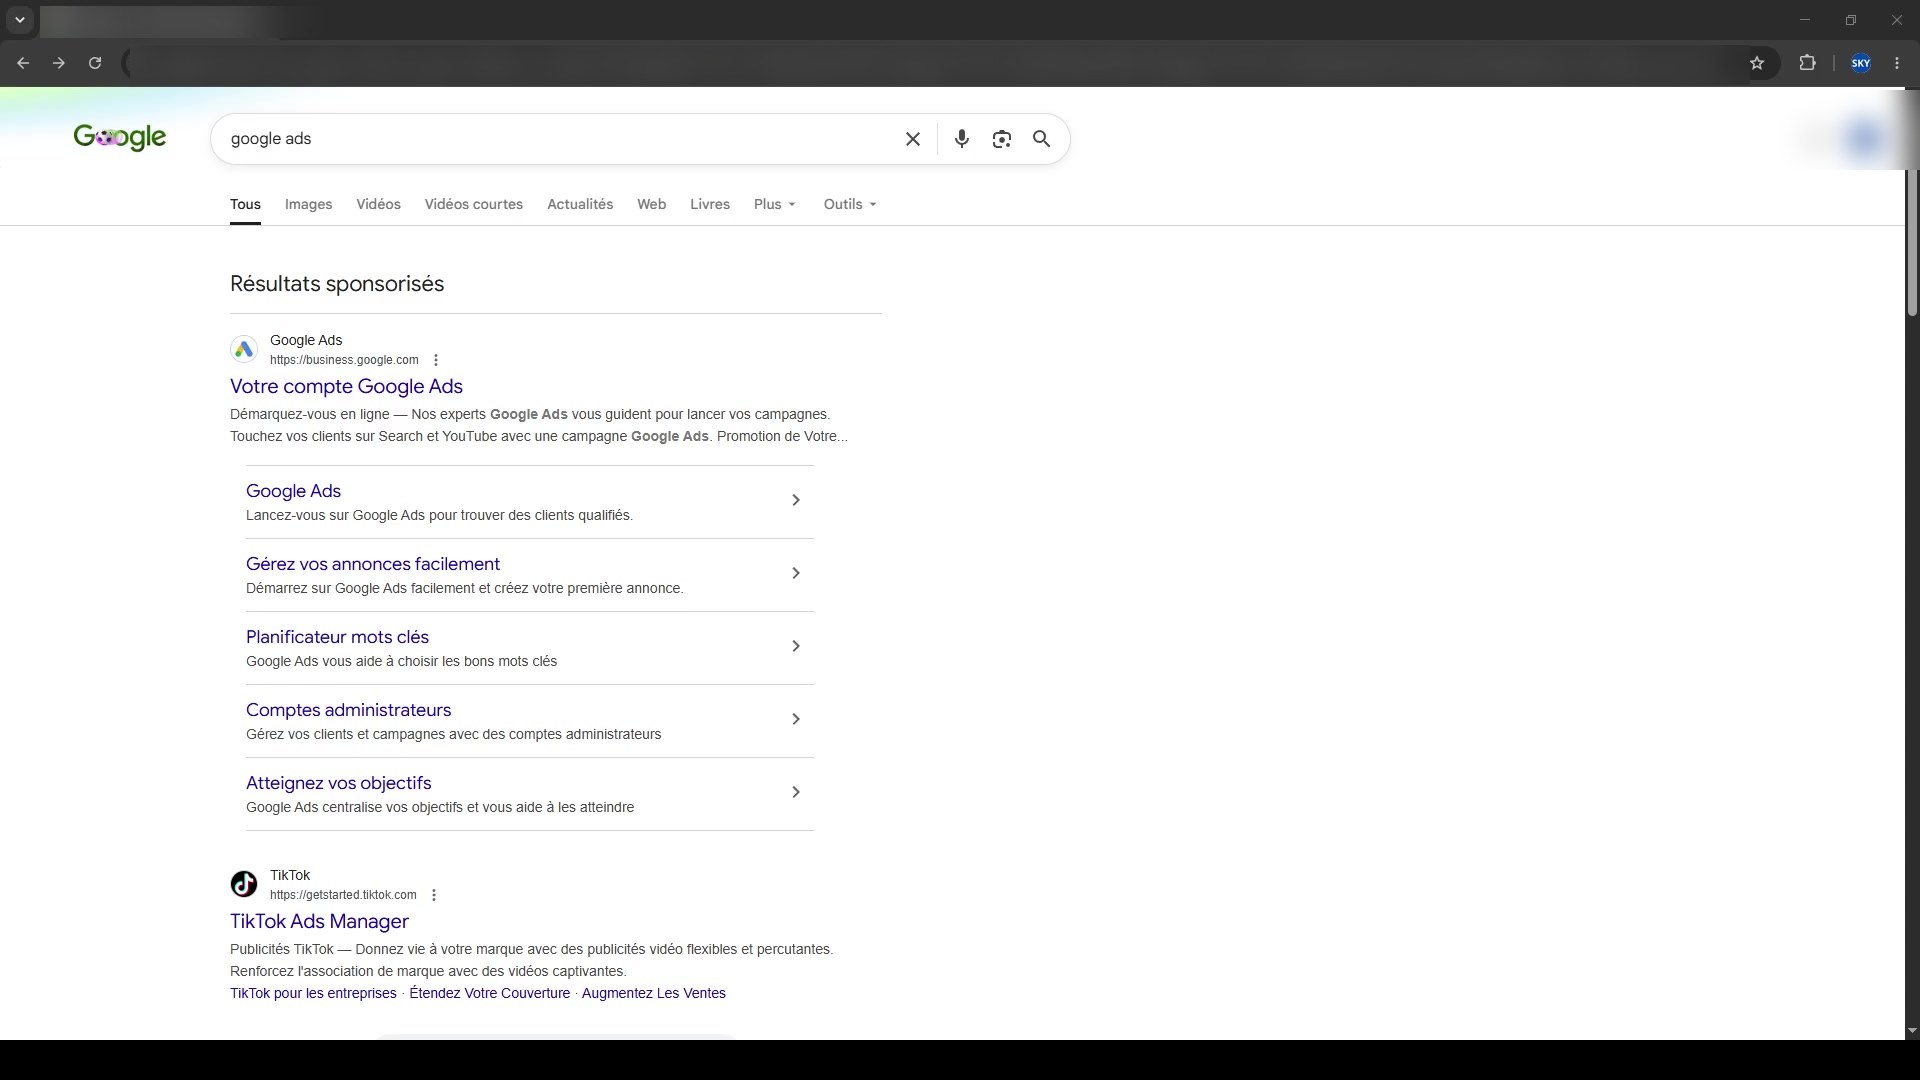Open 'Atteignez vos objectifs' link
Viewport: 1920px width, 1080px height.
pyautogui.click(x=338, y=783)
